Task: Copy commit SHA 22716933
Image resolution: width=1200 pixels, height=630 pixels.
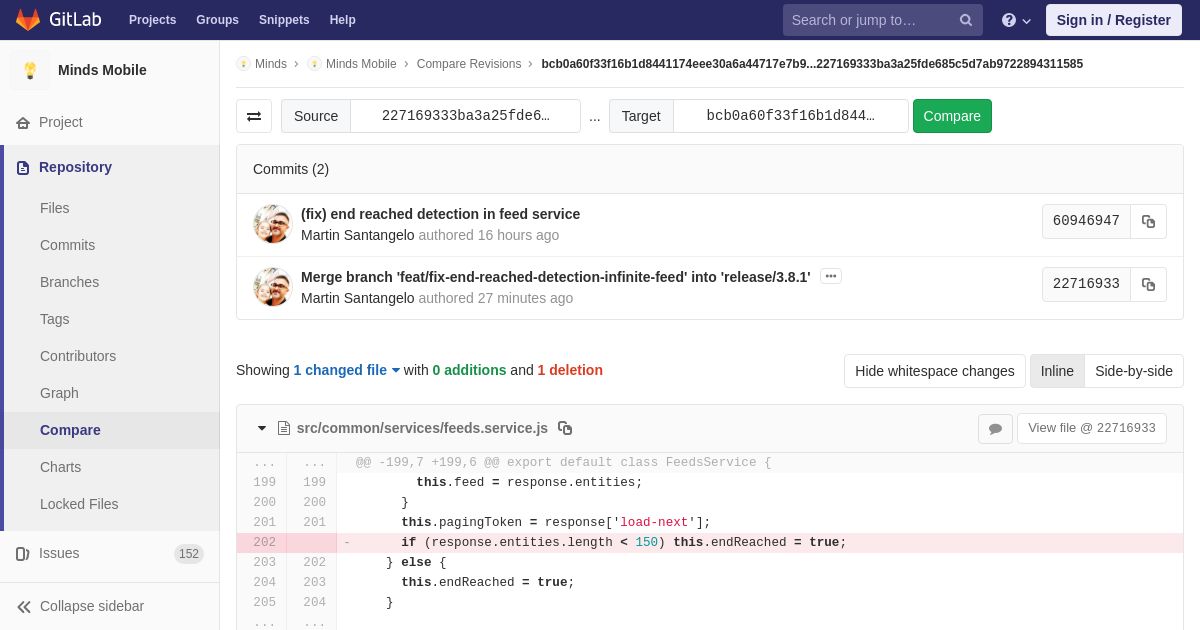Action: [x=1148, y=284]
